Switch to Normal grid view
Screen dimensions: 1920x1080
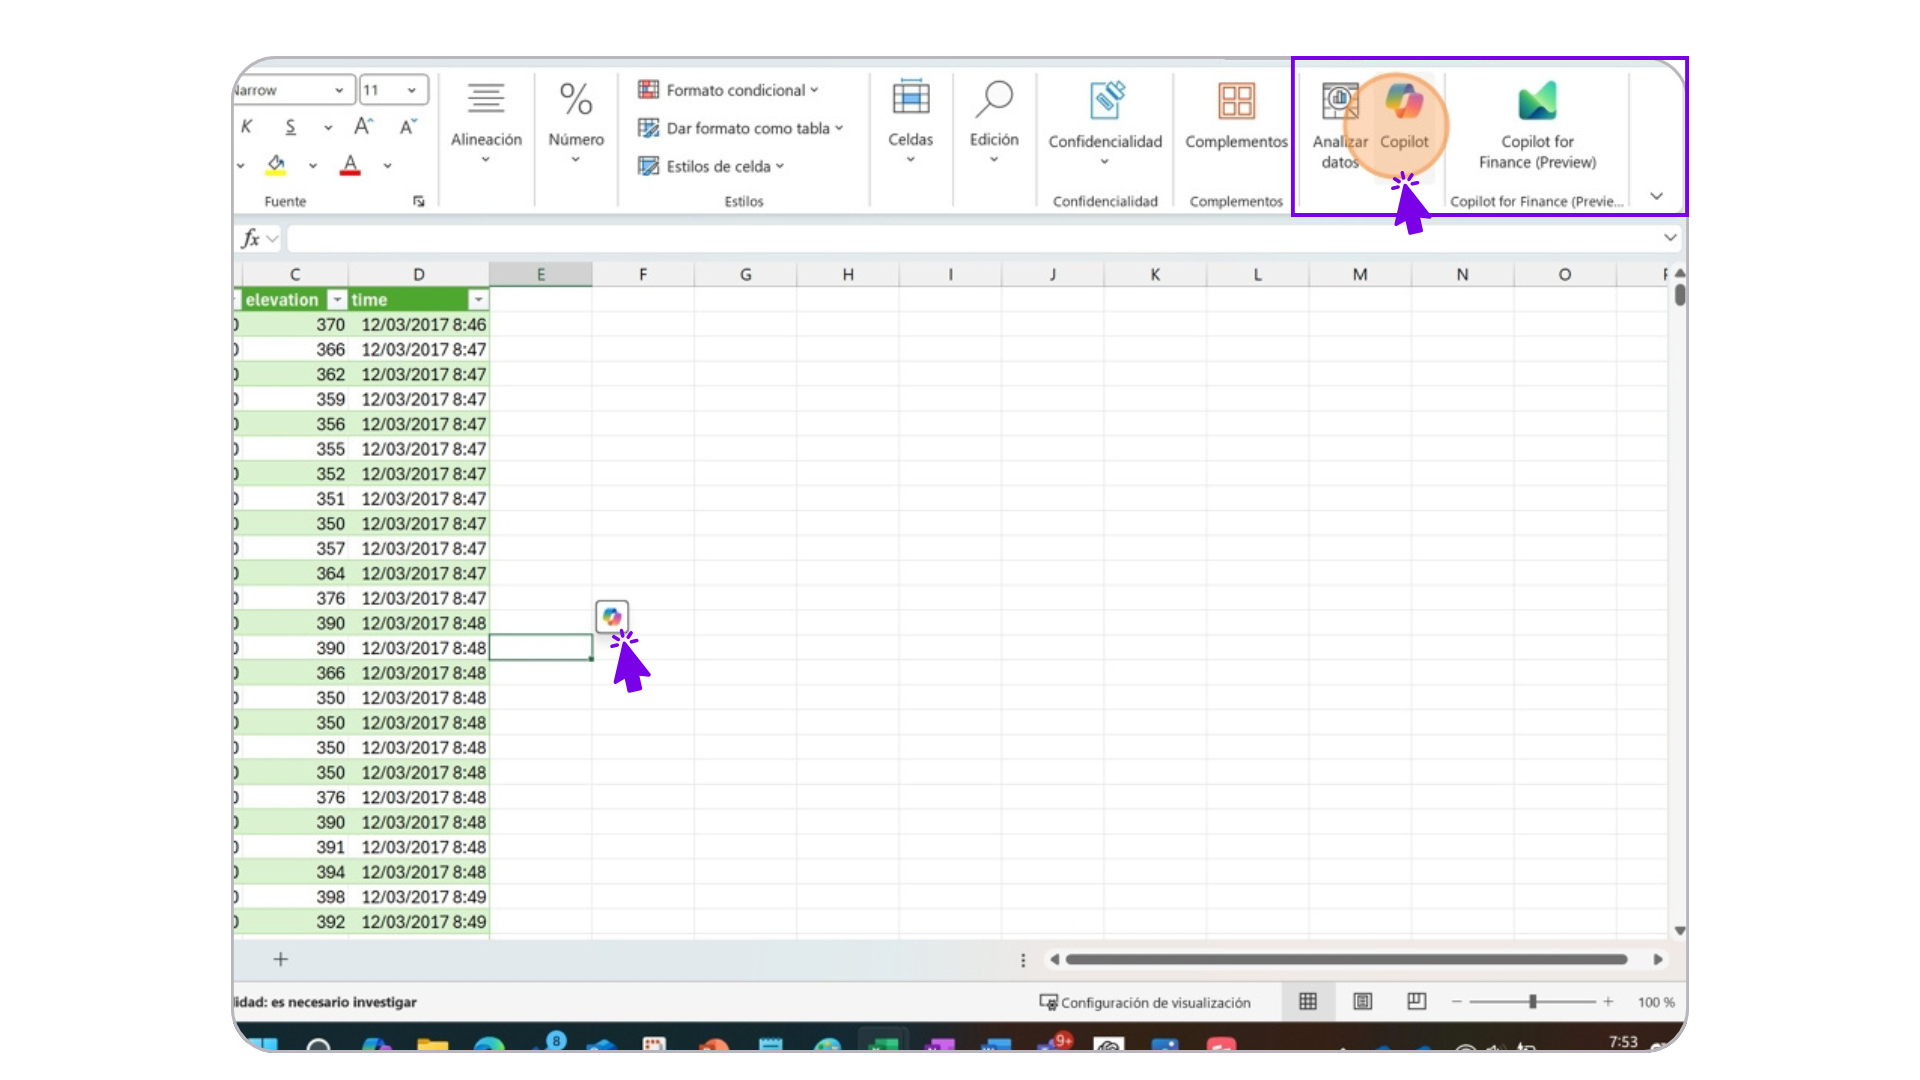(x=1308, y=1001)
